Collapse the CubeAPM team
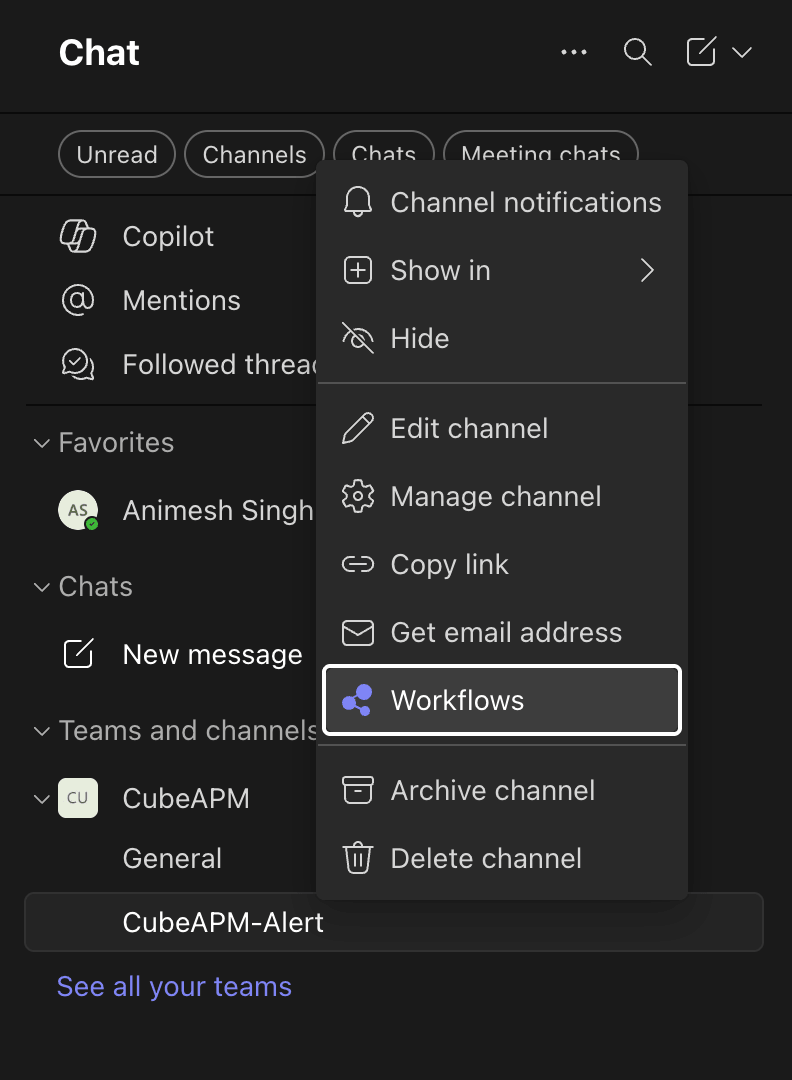The image size is (792, 1080). point(41,798)
